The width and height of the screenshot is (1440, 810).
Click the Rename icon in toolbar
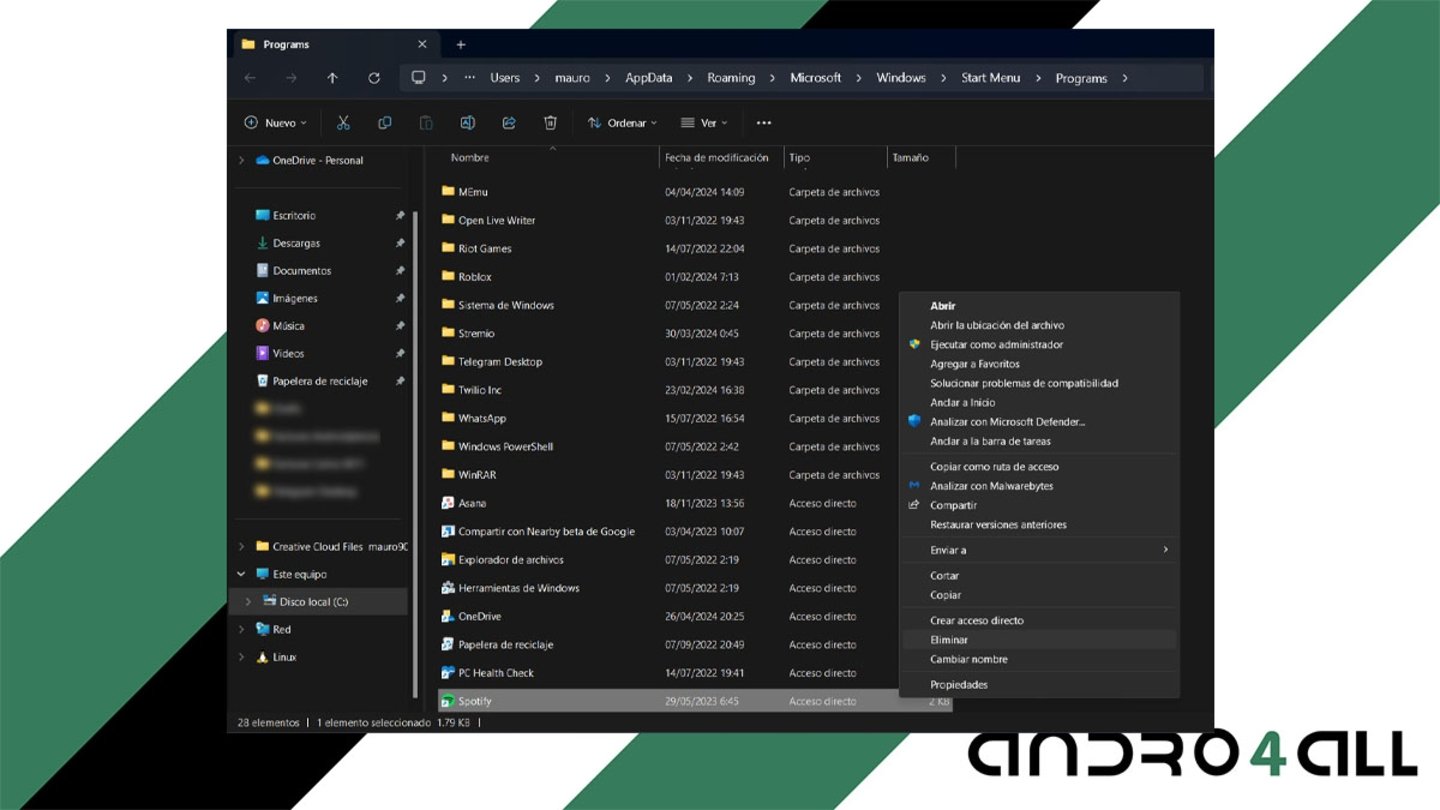tap(467, 123)
